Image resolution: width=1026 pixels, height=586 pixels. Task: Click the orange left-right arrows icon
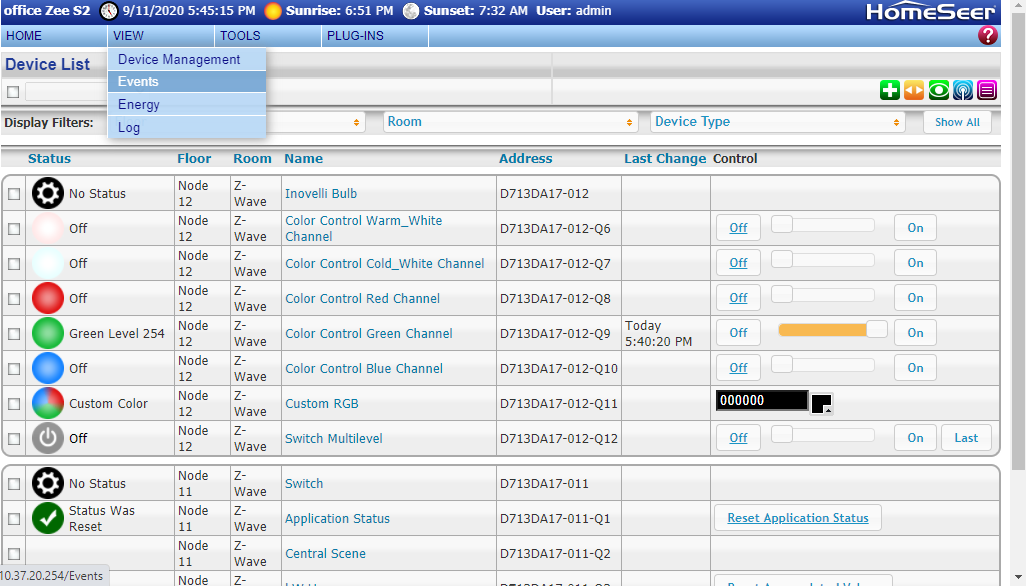[914, 90]
